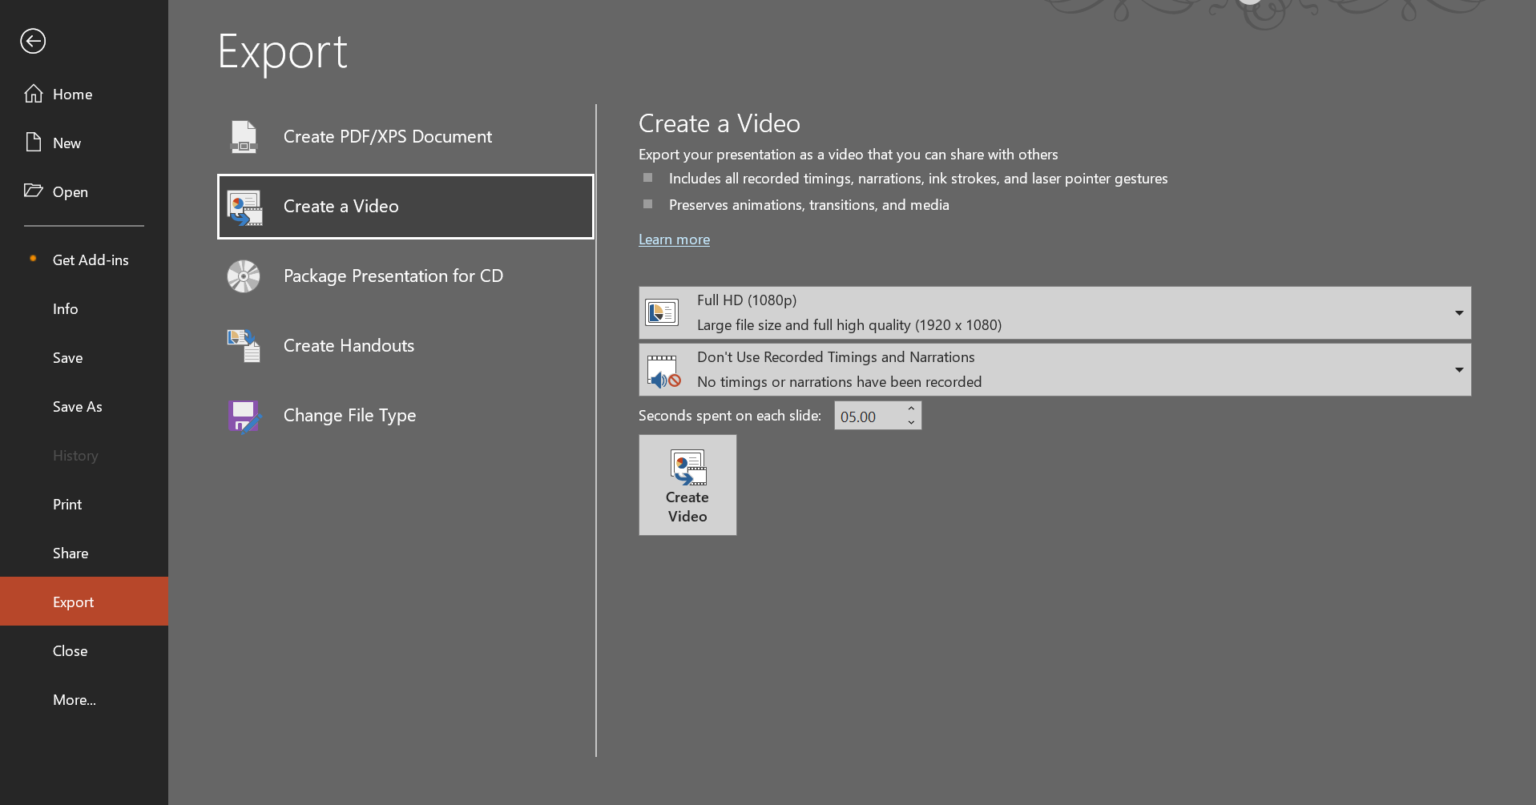This screenshot has height=805, width=1536.
Task: Click the Create a Video icon
Action: pos(244,206)
